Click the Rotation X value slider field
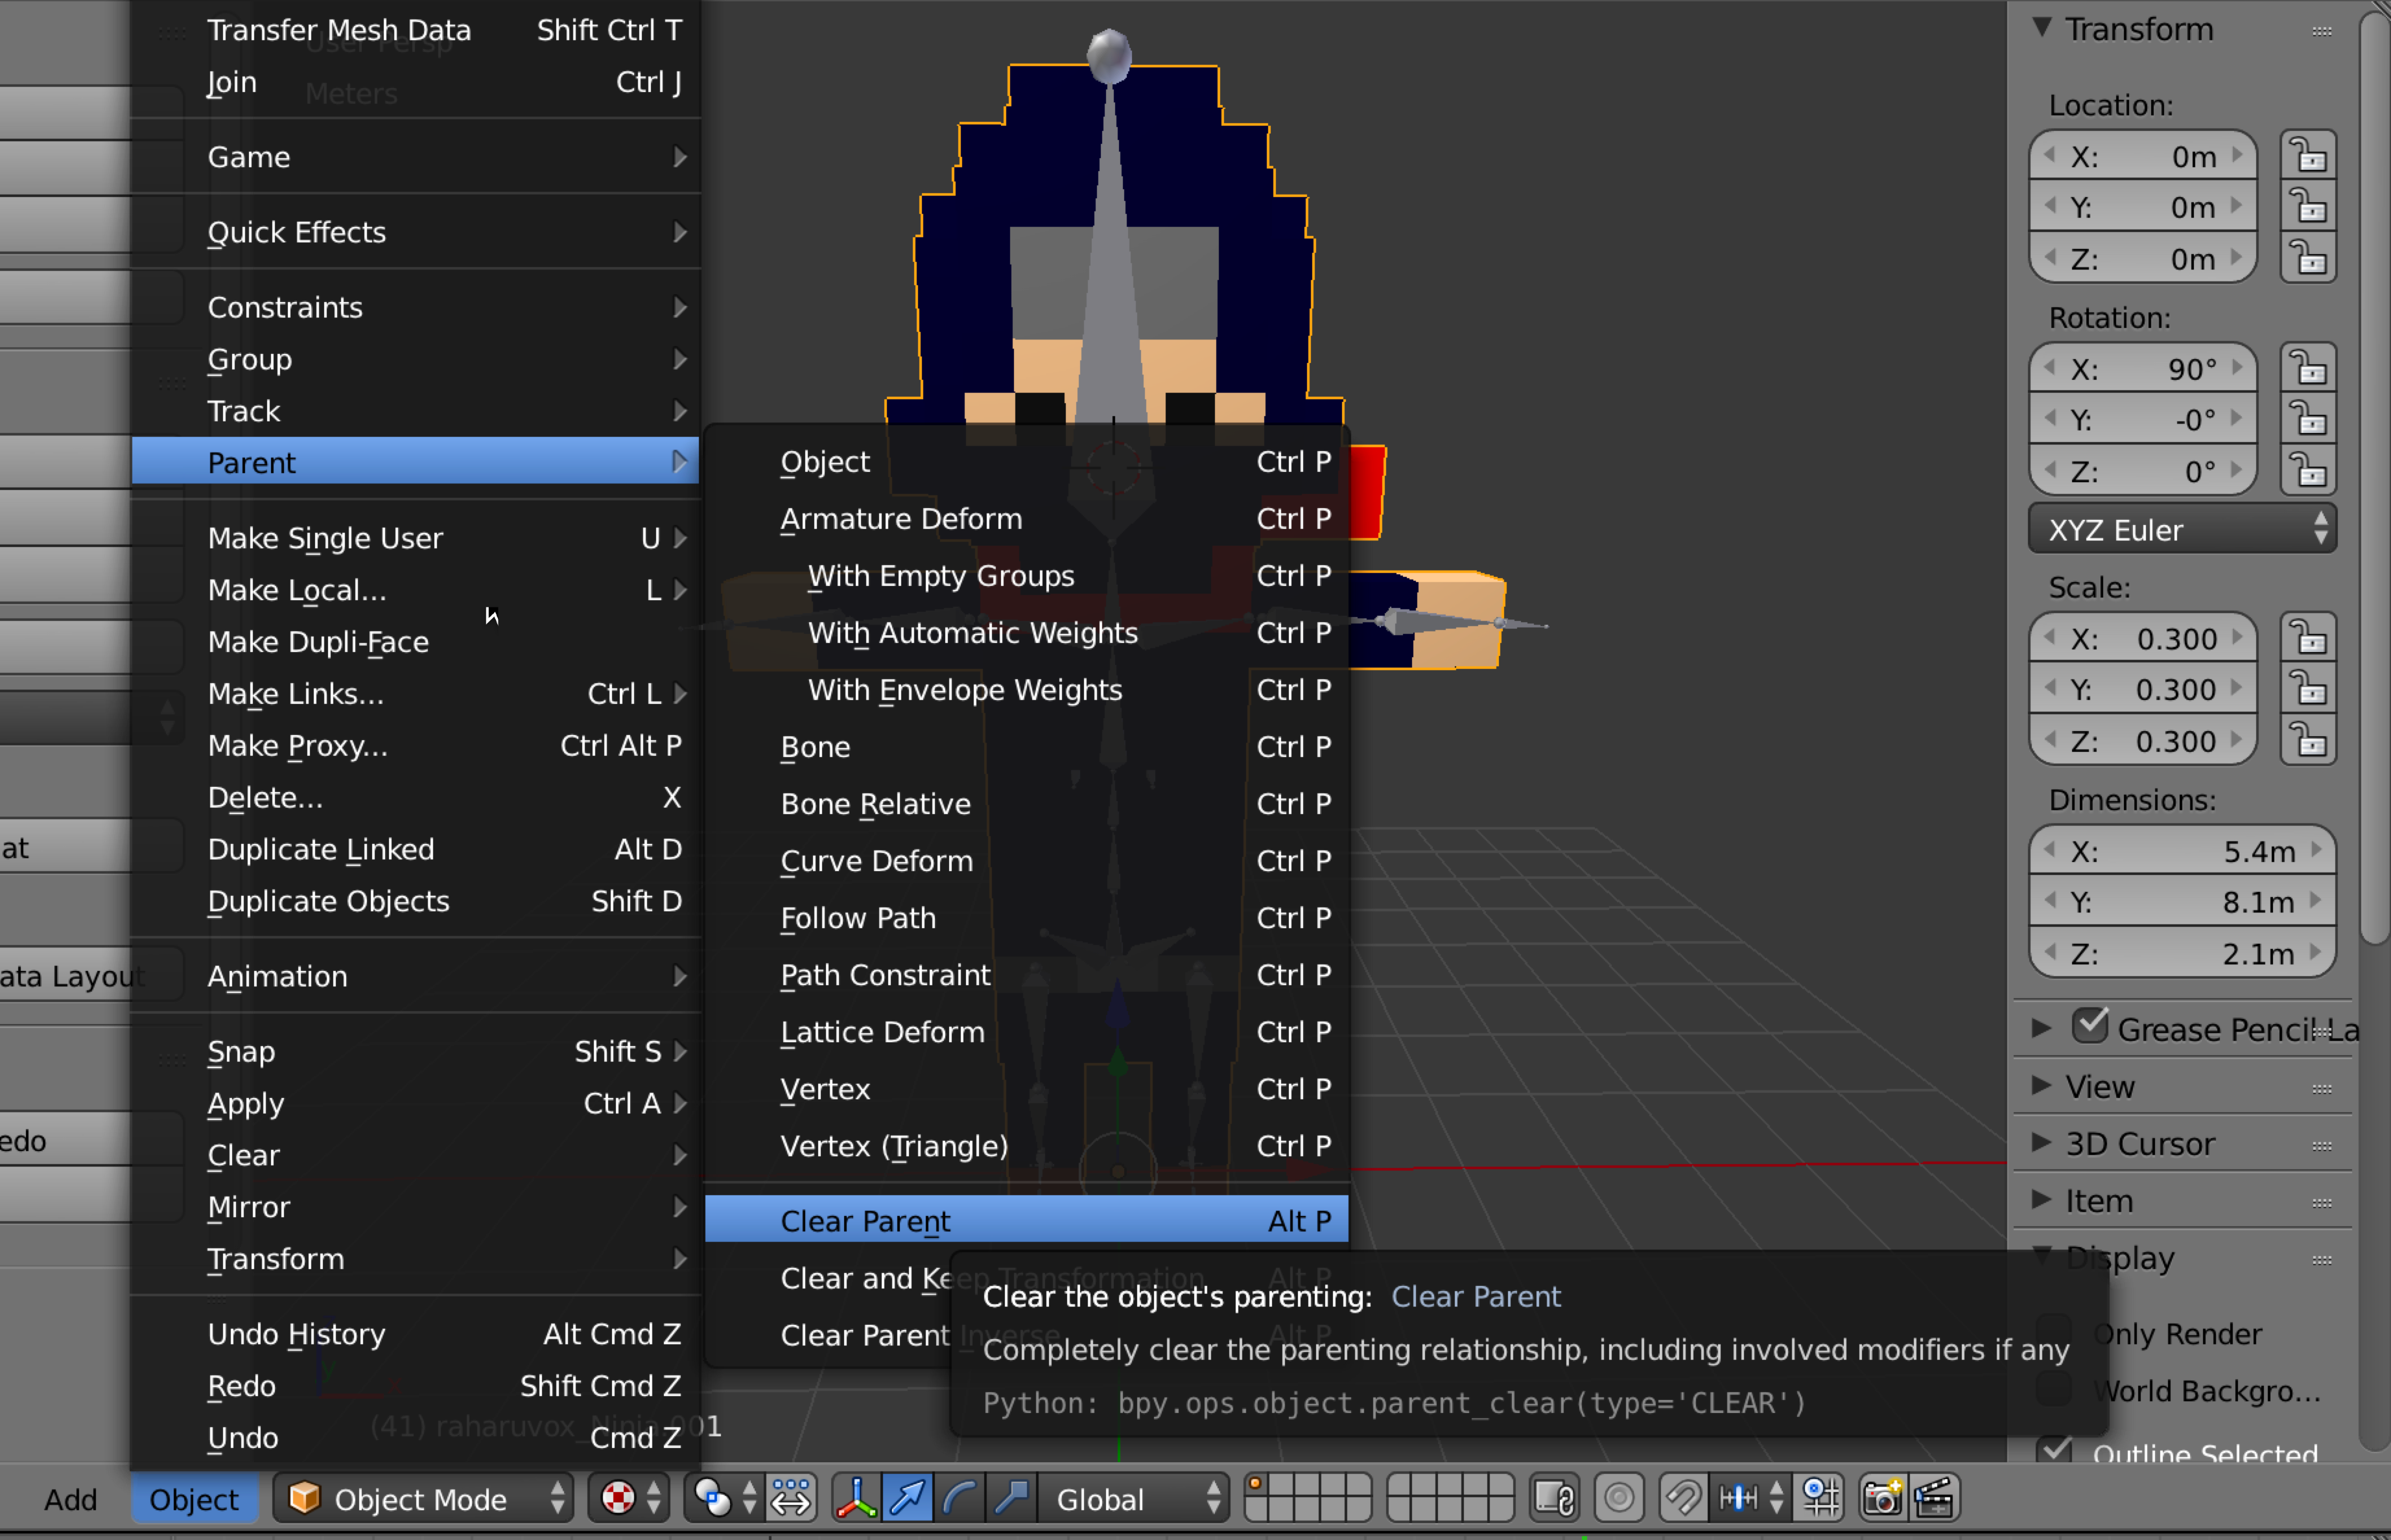The width and height of the screenshot is (2391, 1540). pos(2142,369)
